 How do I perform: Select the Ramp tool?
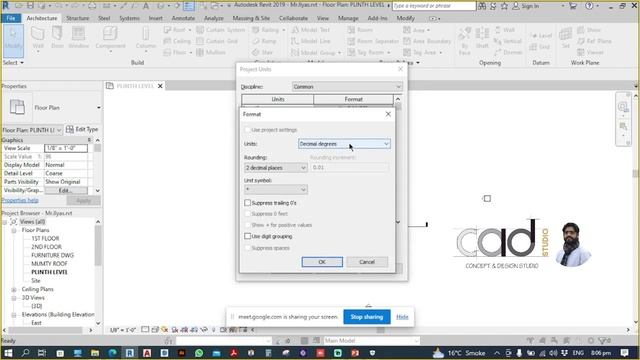[264, 41]
